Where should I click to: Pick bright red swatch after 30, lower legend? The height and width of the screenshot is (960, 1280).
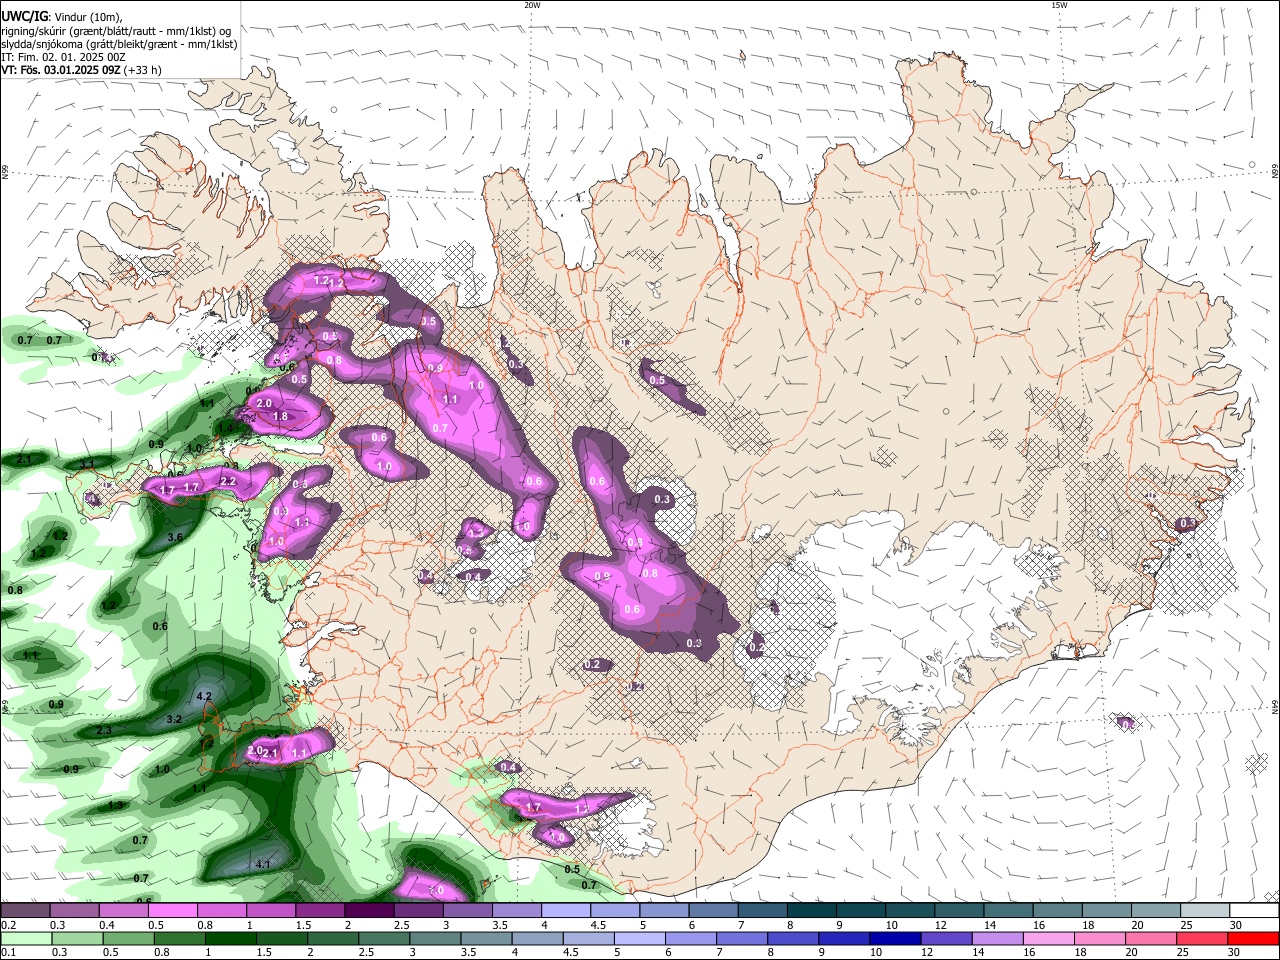[x=1255, y=939]
